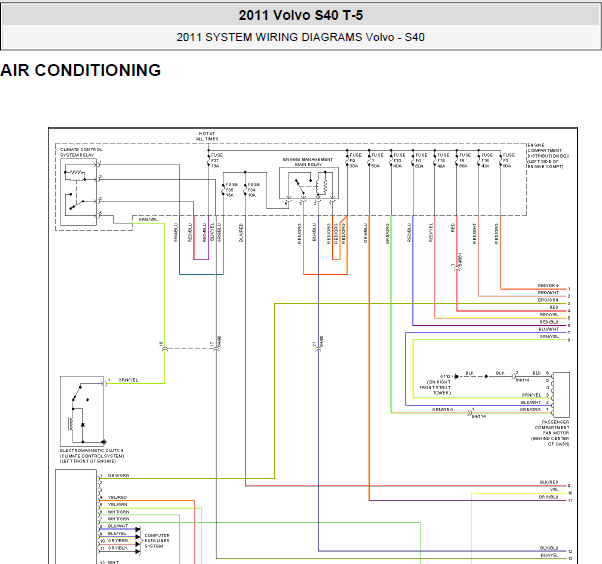
Task: Click the 'GRY/BLK' label at pin 11
Action: [117, 548]
